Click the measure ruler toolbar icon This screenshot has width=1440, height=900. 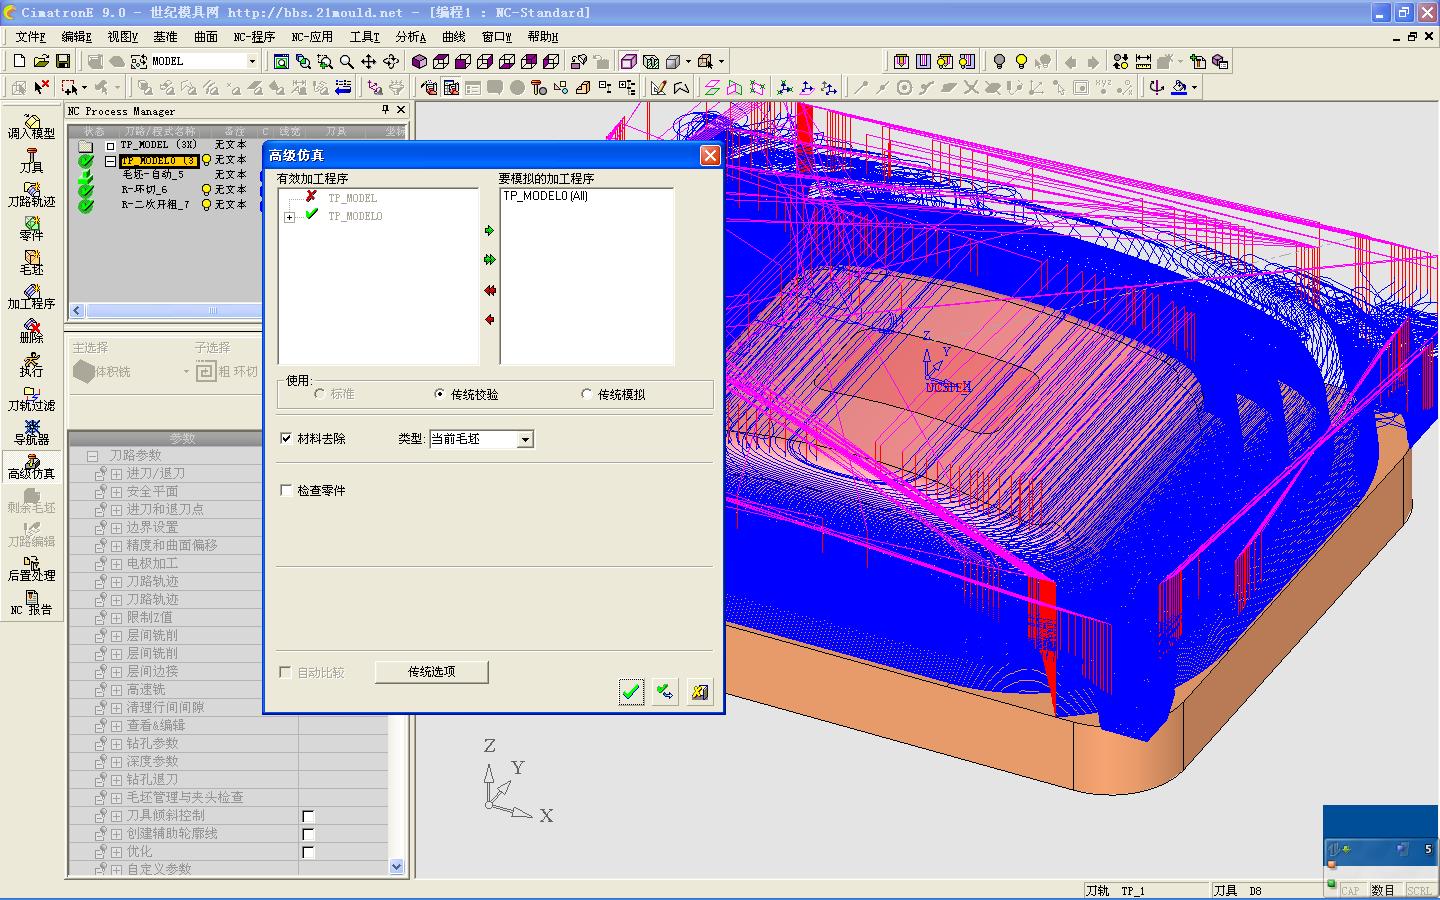(1144, 61)
